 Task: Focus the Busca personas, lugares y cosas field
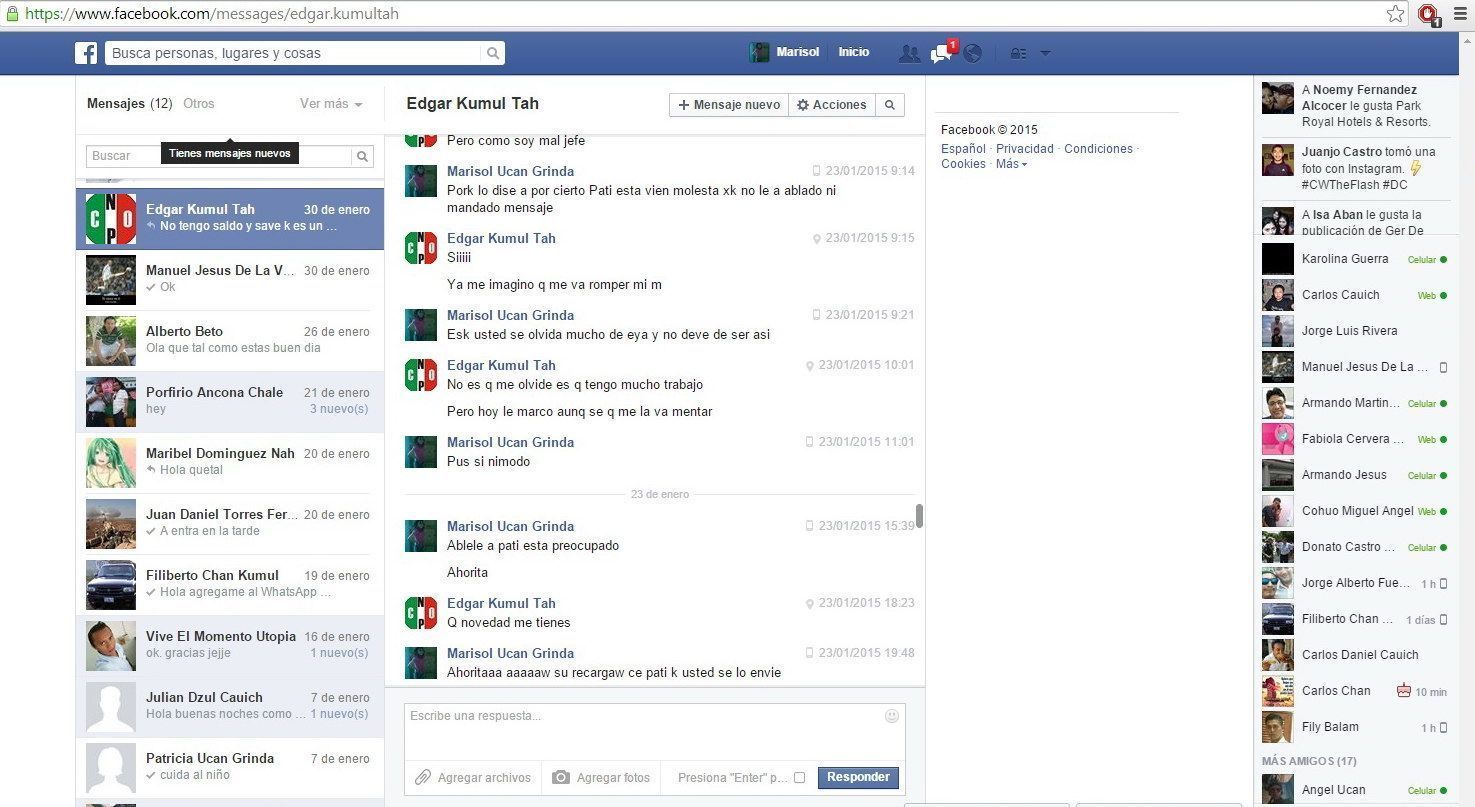pyautogui.click(x=294, y=53)
